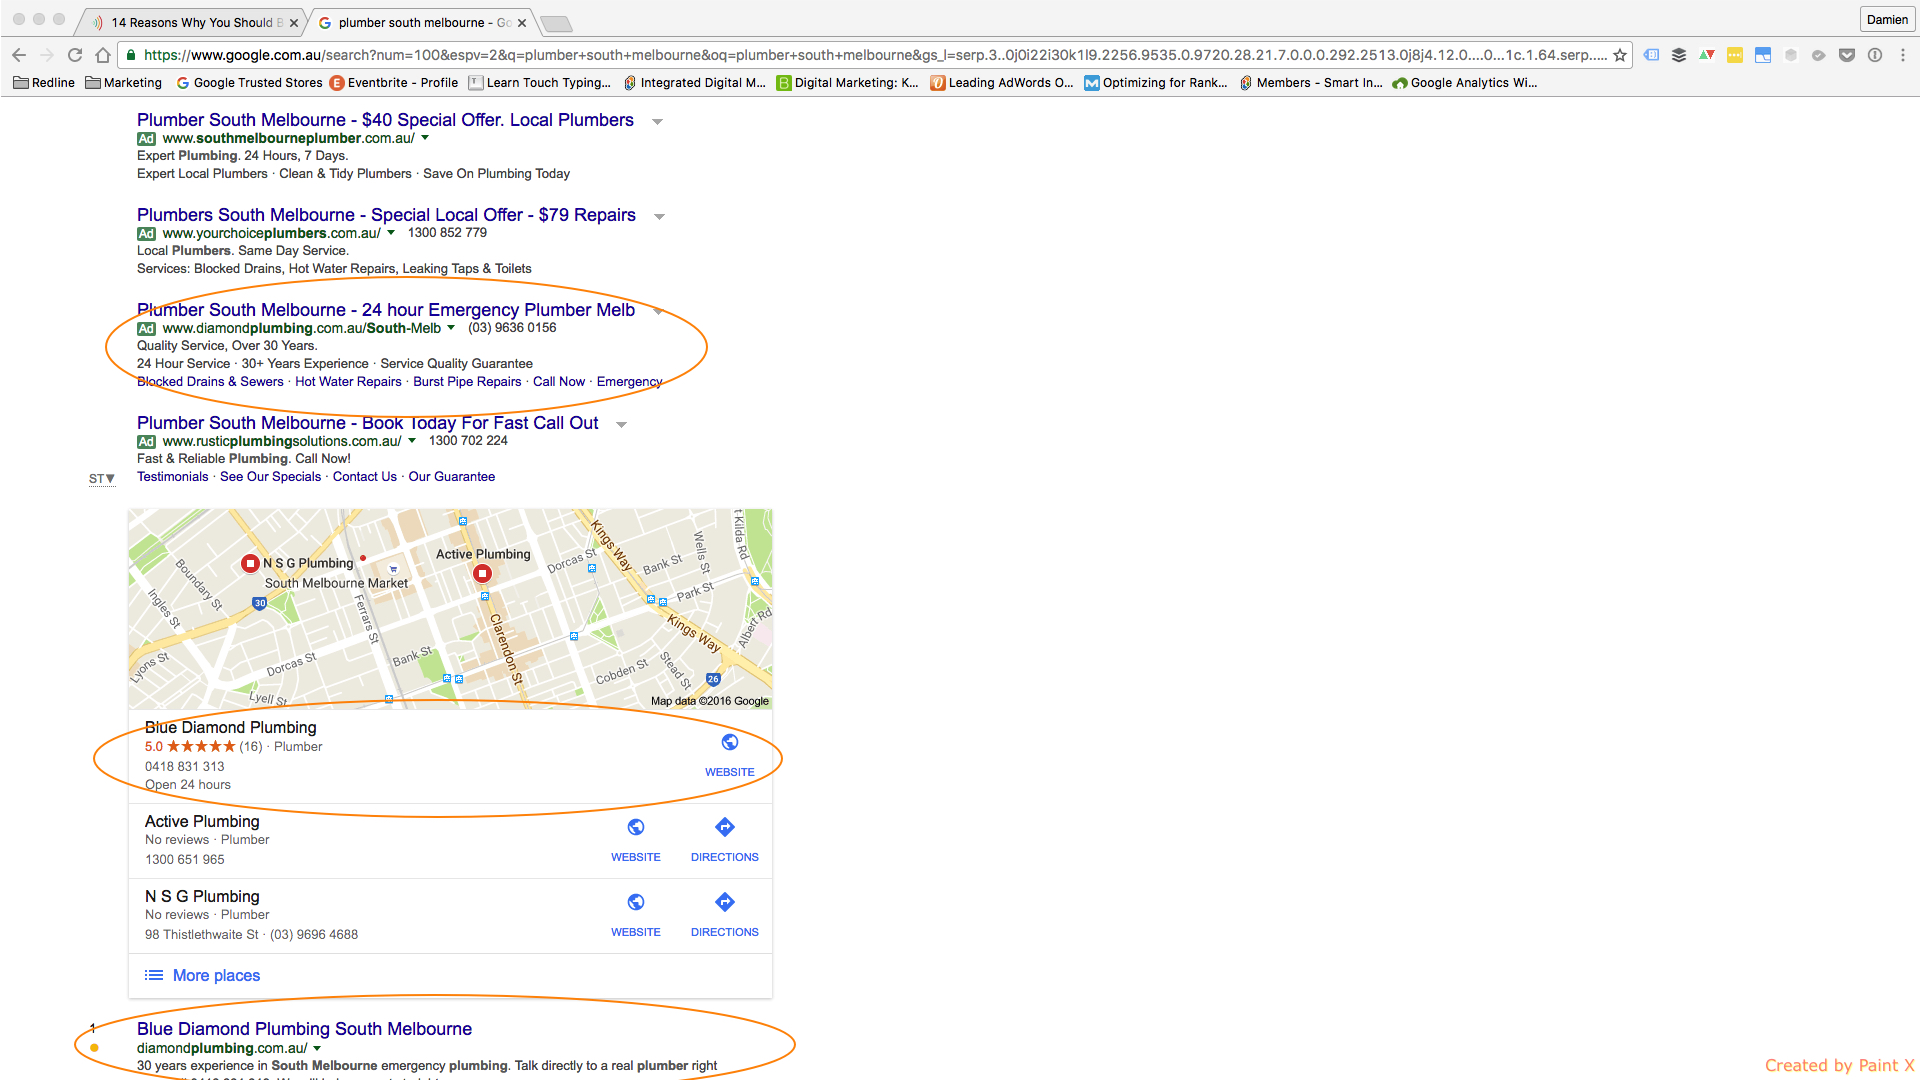The height and width of the screenshot is (1080, 1920).
Task: Open the Redline bookmarks folder
Action: point(44,83)
